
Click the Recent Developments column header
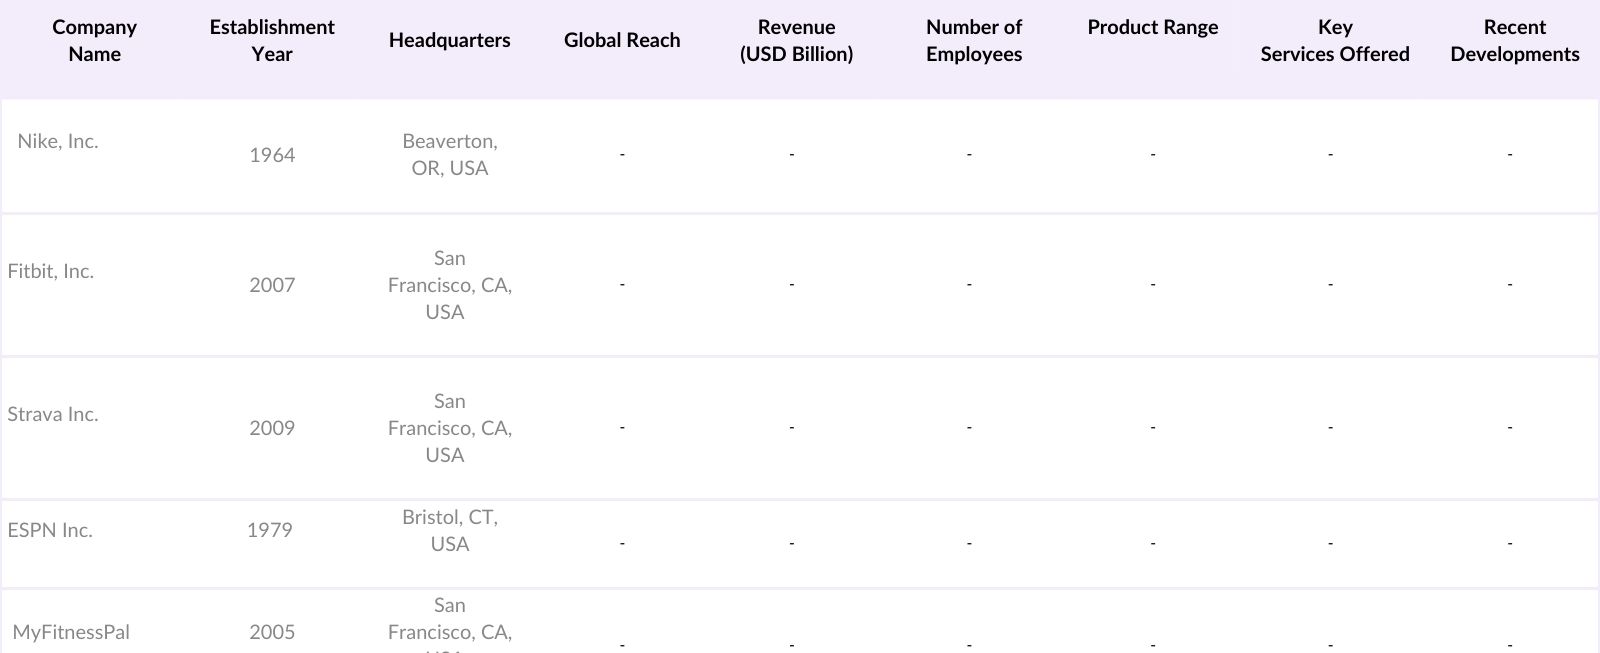[1515, 41]
